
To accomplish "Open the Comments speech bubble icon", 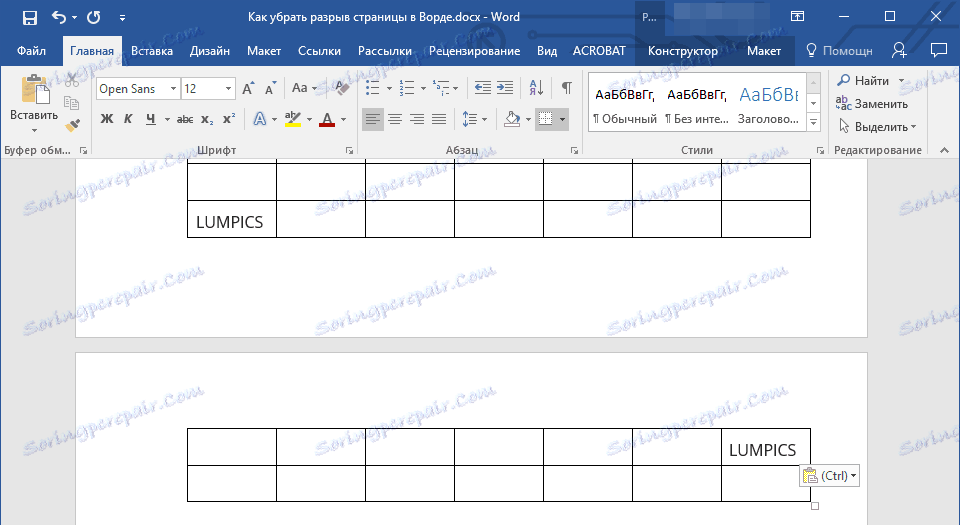I will (x=939, y=50).
